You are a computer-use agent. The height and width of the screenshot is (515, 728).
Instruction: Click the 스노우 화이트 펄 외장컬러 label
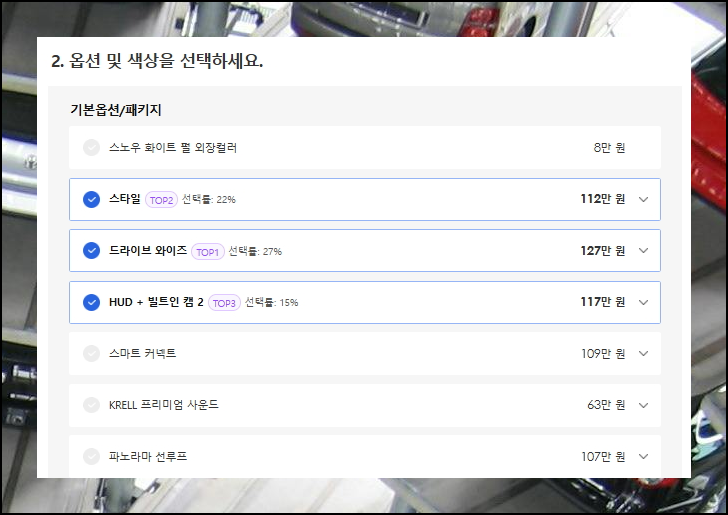tap(173, 148)
